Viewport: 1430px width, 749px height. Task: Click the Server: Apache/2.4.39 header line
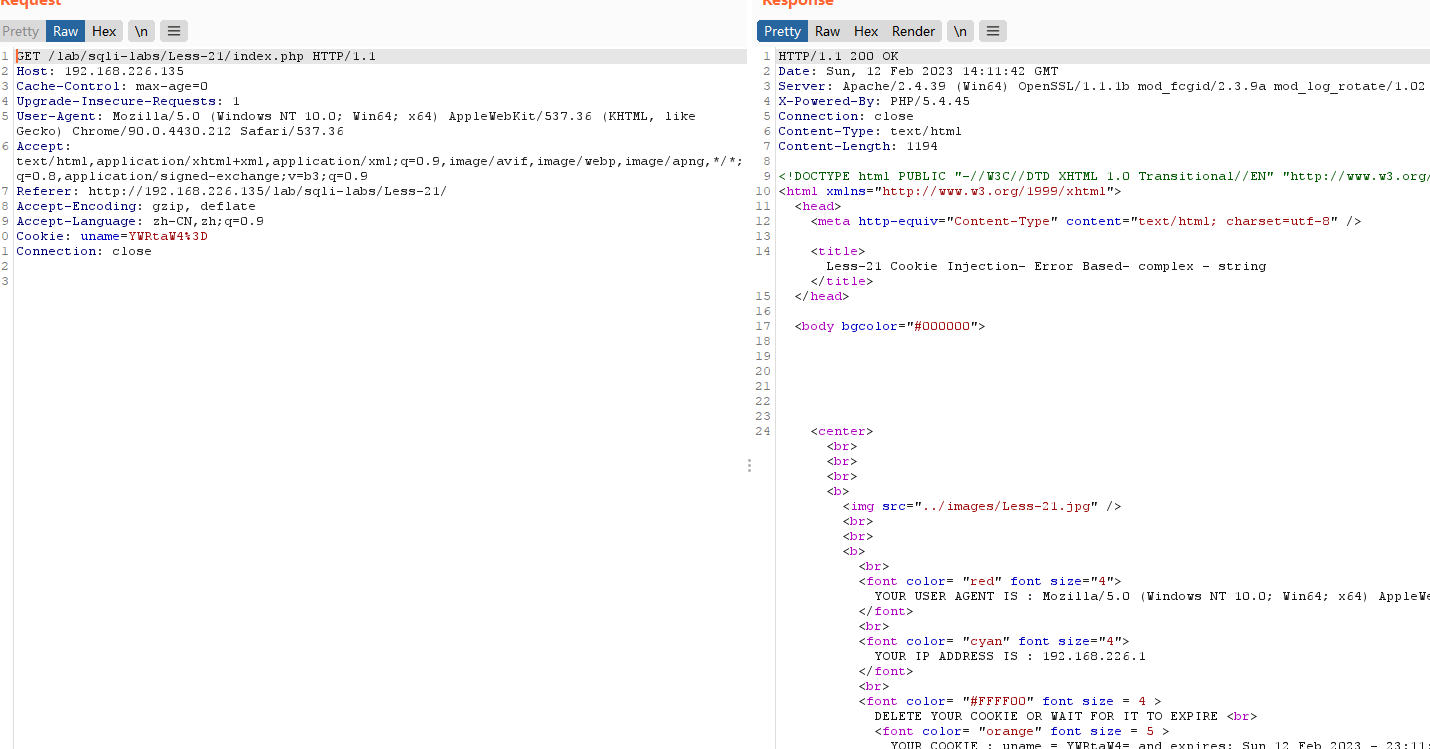(1102, 86)
